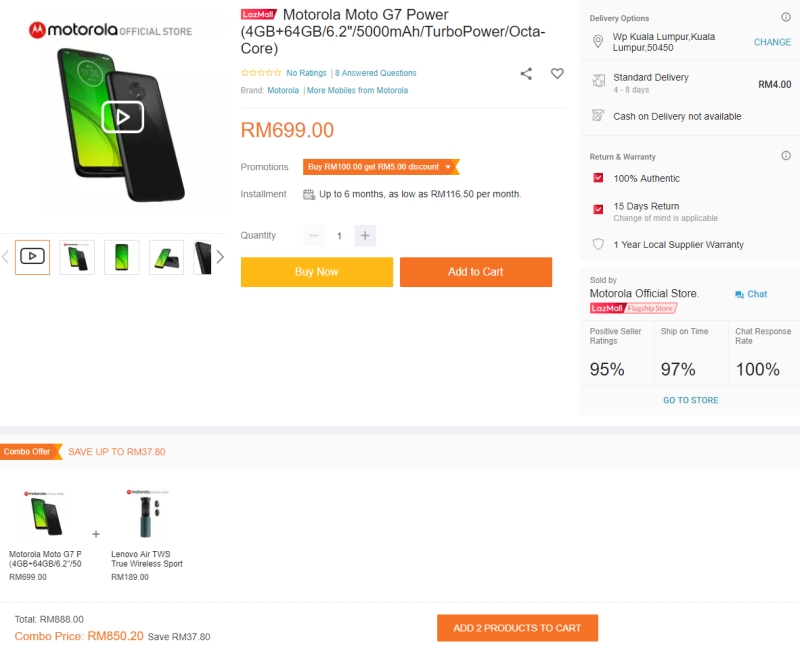Show previous thumbnails with left arrow

[x=5, y=257]
